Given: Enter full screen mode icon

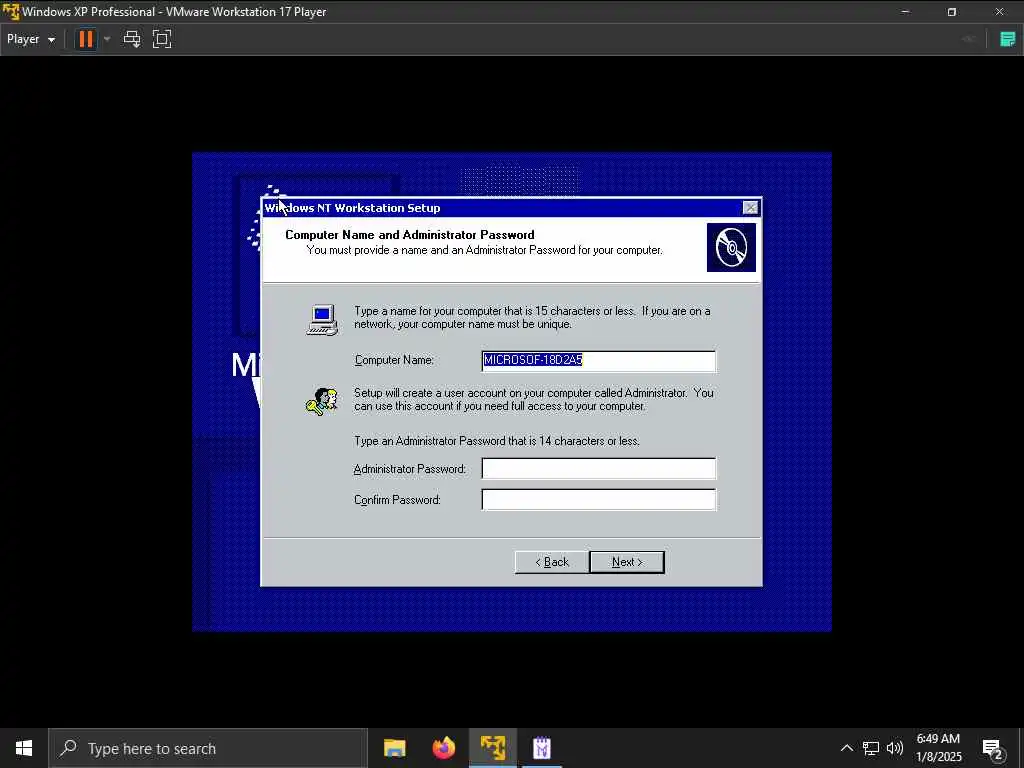Looking at the screenshot, I should pos(162,39).
